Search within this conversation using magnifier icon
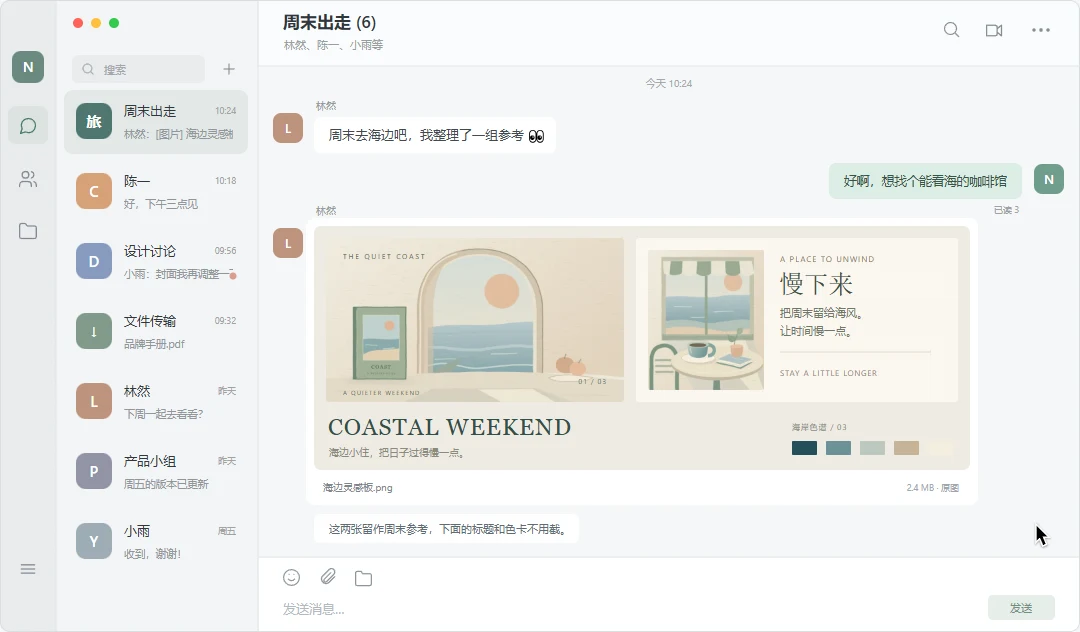 951,30
